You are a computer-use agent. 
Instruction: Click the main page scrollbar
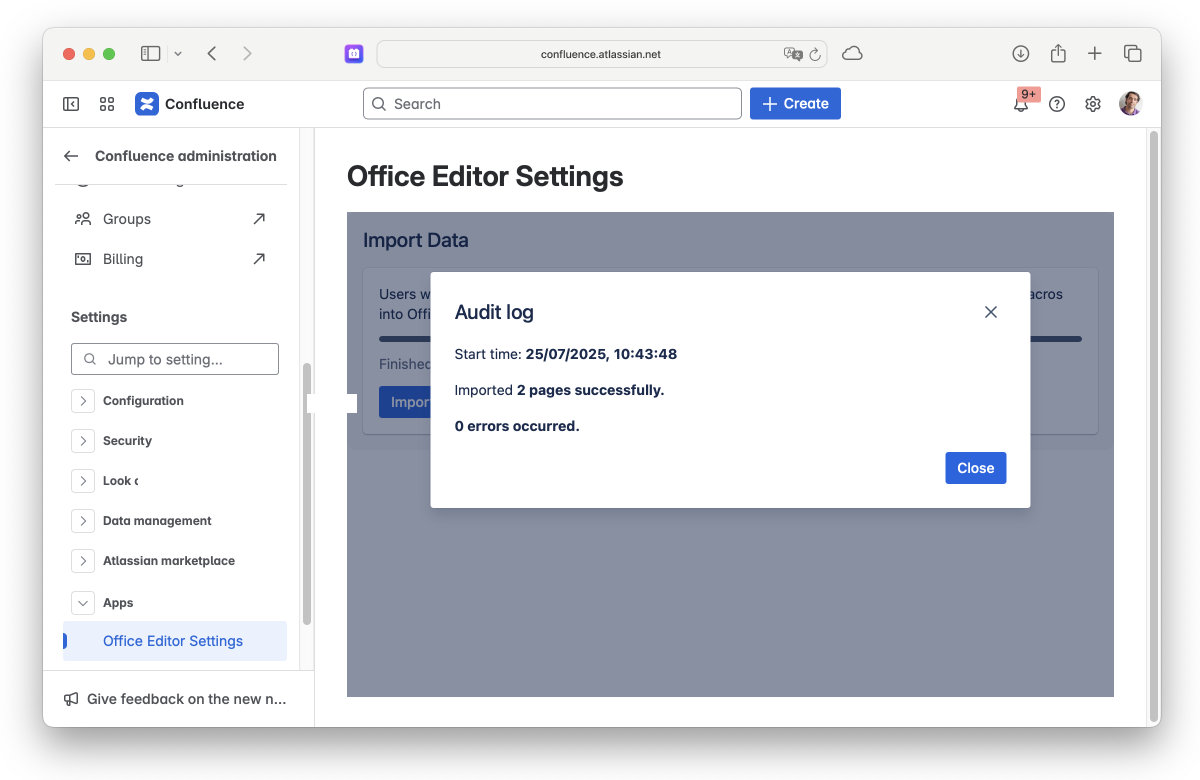(x=1152, y=425)
